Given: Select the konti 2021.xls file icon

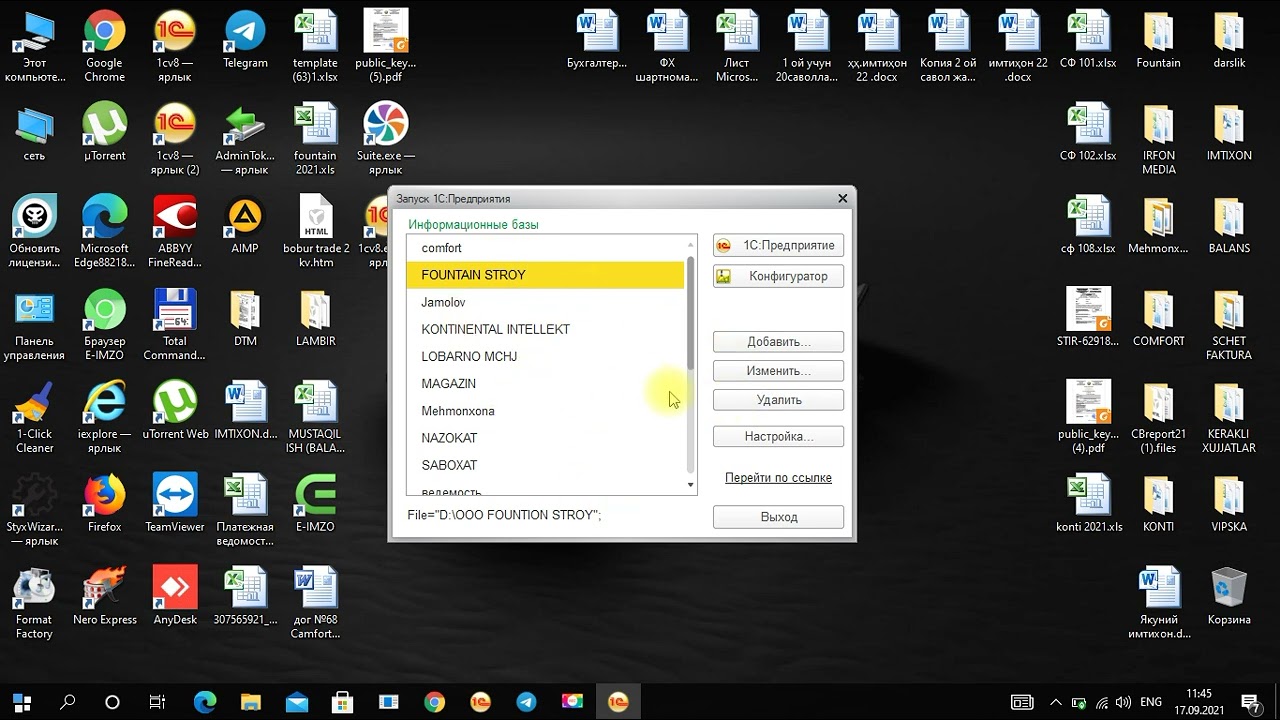Looking at the screenshot, I should pyautogui.click(x=1088, y=504).
